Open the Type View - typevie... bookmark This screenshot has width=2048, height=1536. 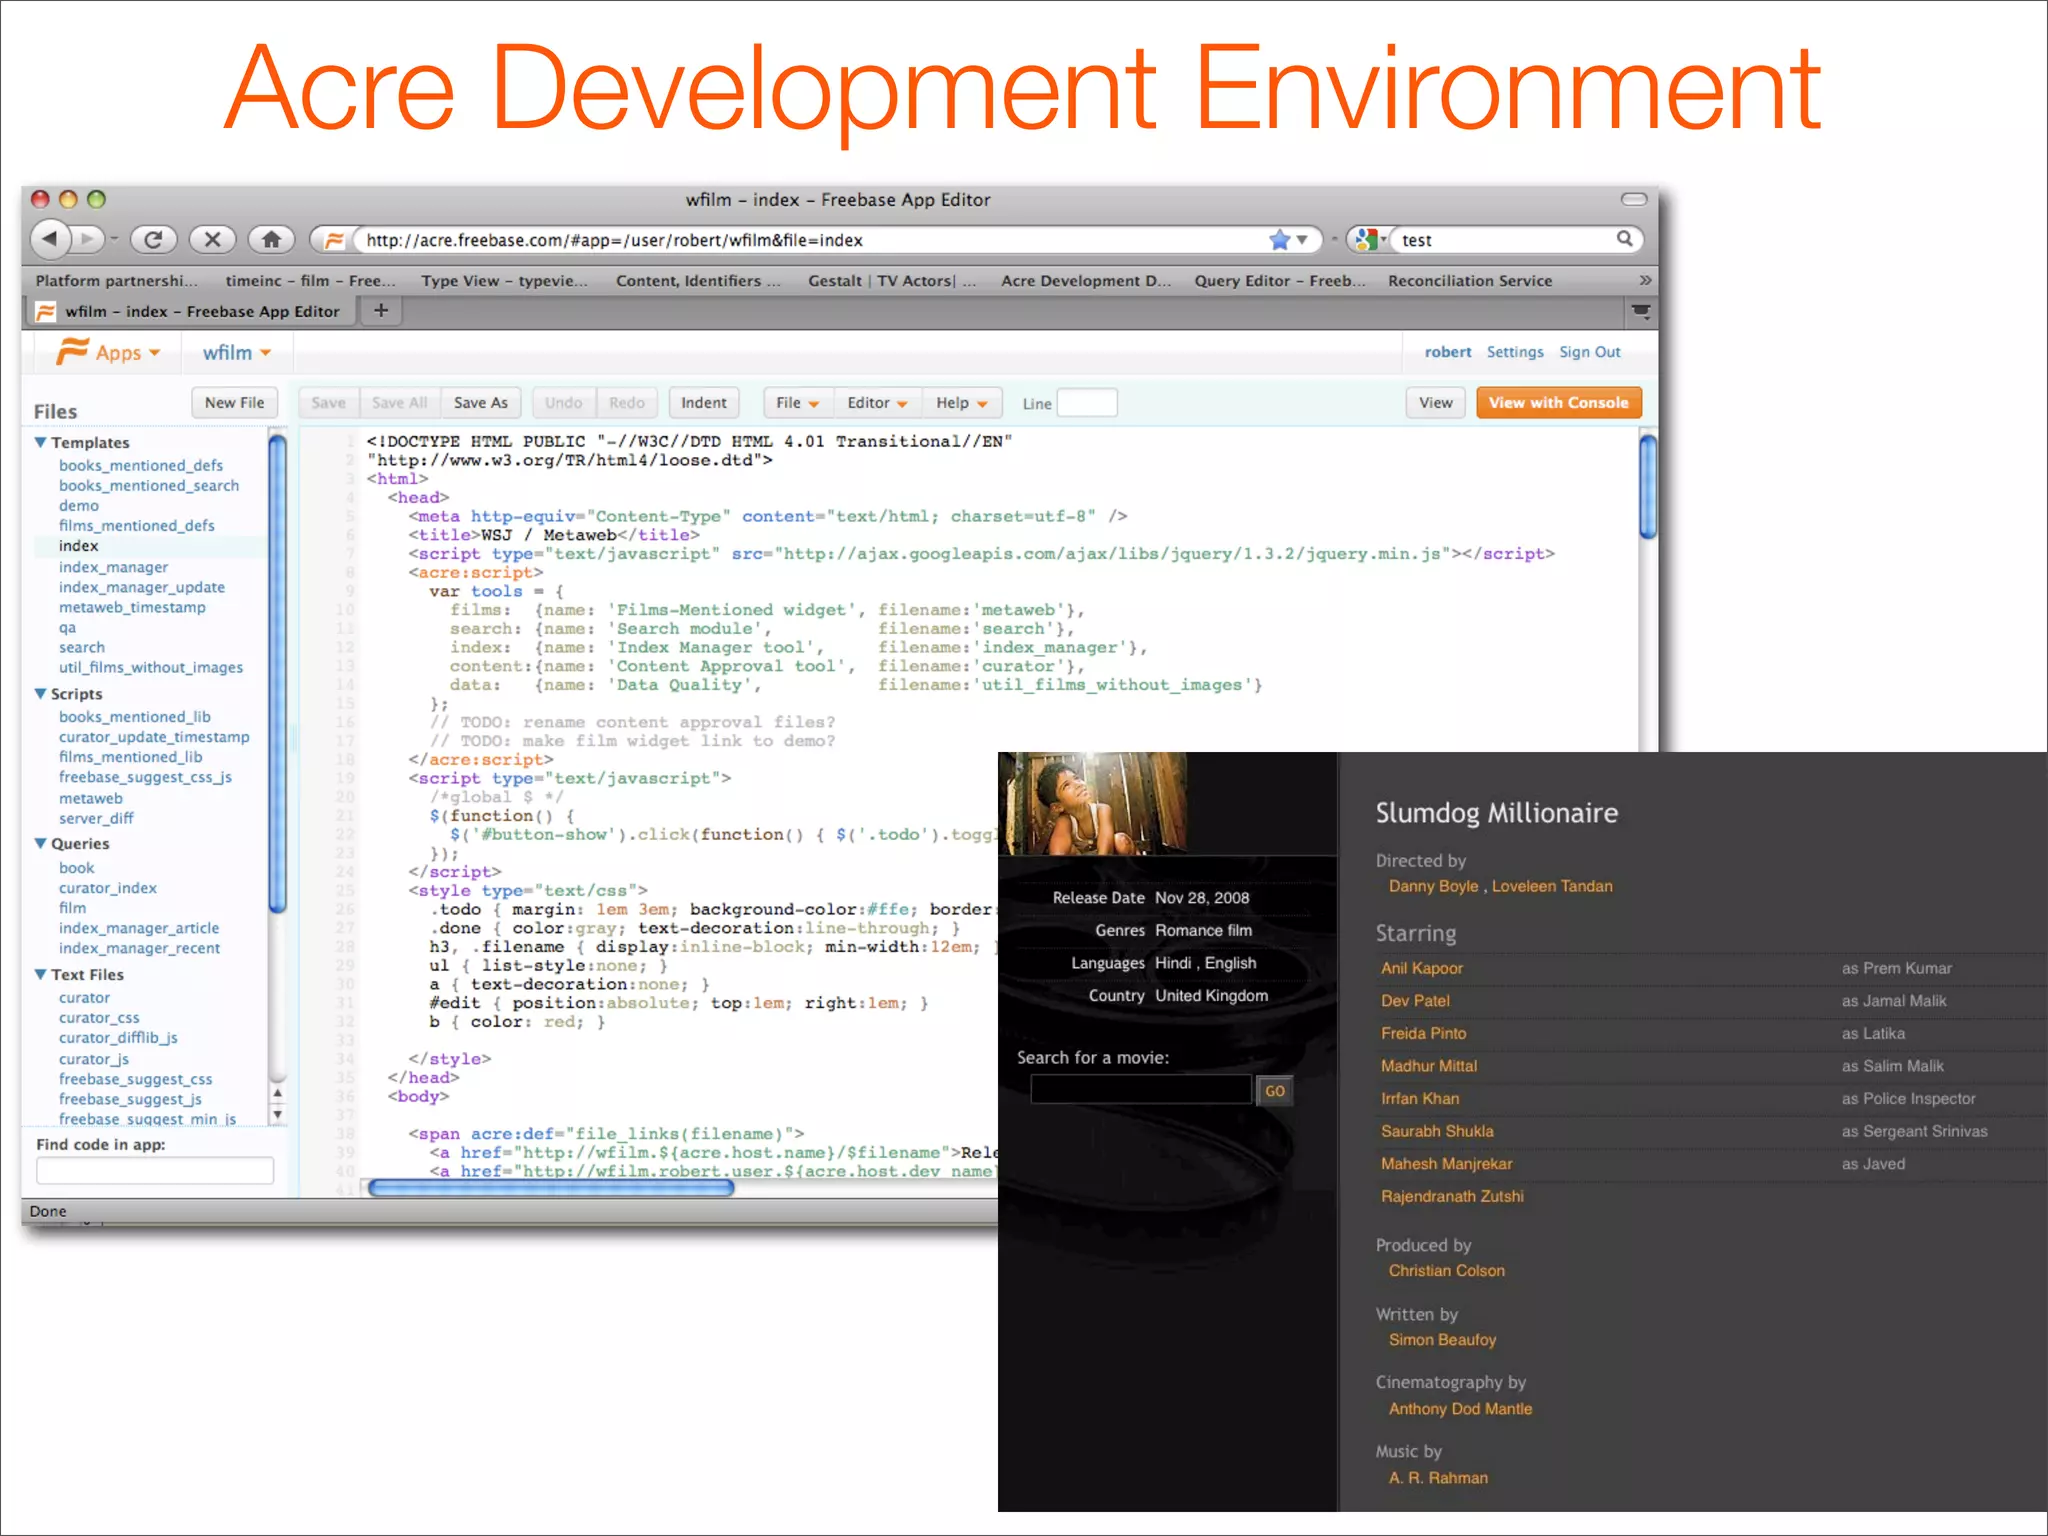point(504,281)
